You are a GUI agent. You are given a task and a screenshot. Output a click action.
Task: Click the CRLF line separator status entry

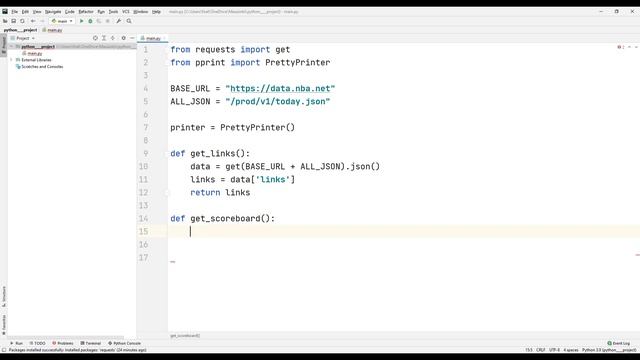(540, 350)
